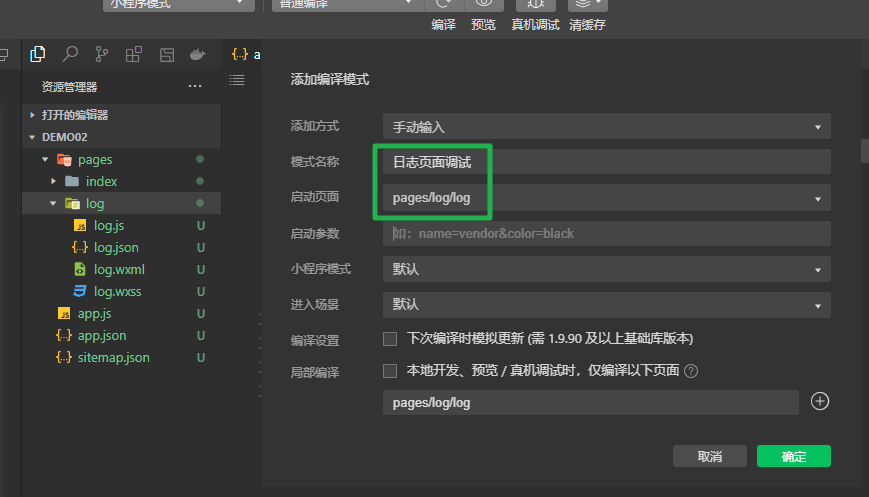Open the 添加方式 dropdown
The height and width of the screenshot is (497, 869).
point(606,127)
